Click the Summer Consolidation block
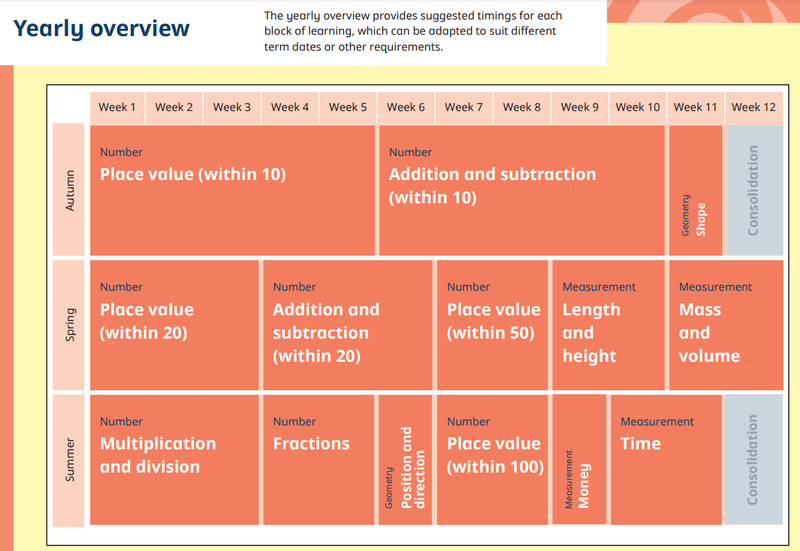Viewport: 800px width, 551px height. (754, 459)
